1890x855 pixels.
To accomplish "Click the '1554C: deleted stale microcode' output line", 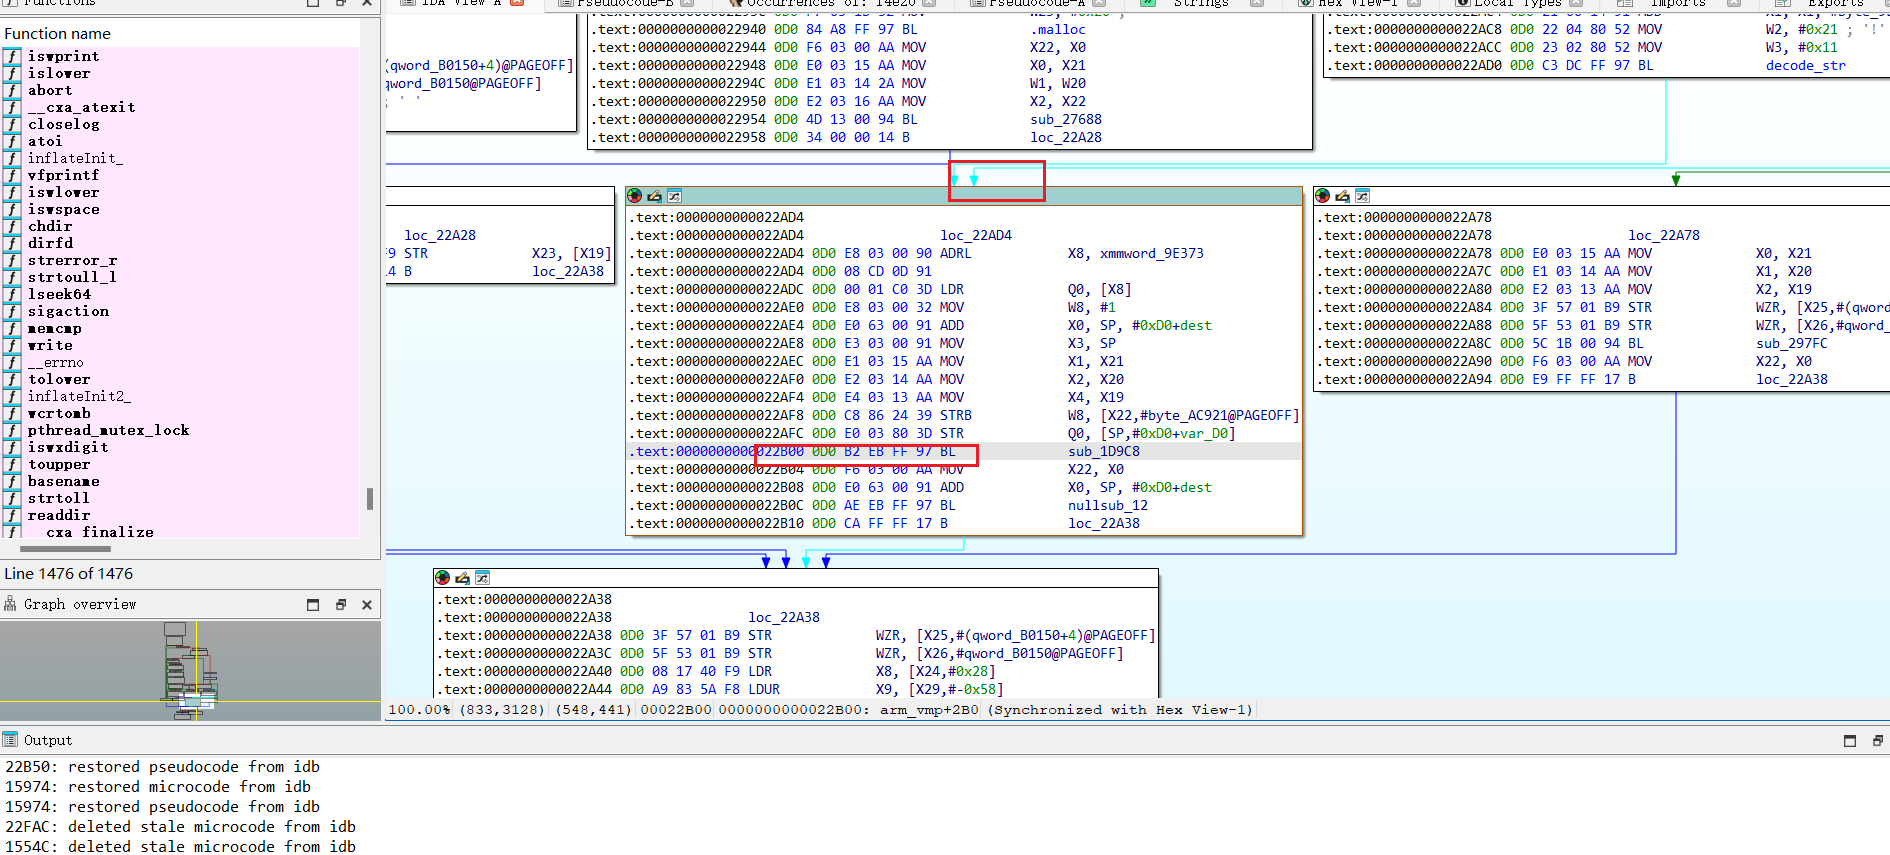I will 180,847.
